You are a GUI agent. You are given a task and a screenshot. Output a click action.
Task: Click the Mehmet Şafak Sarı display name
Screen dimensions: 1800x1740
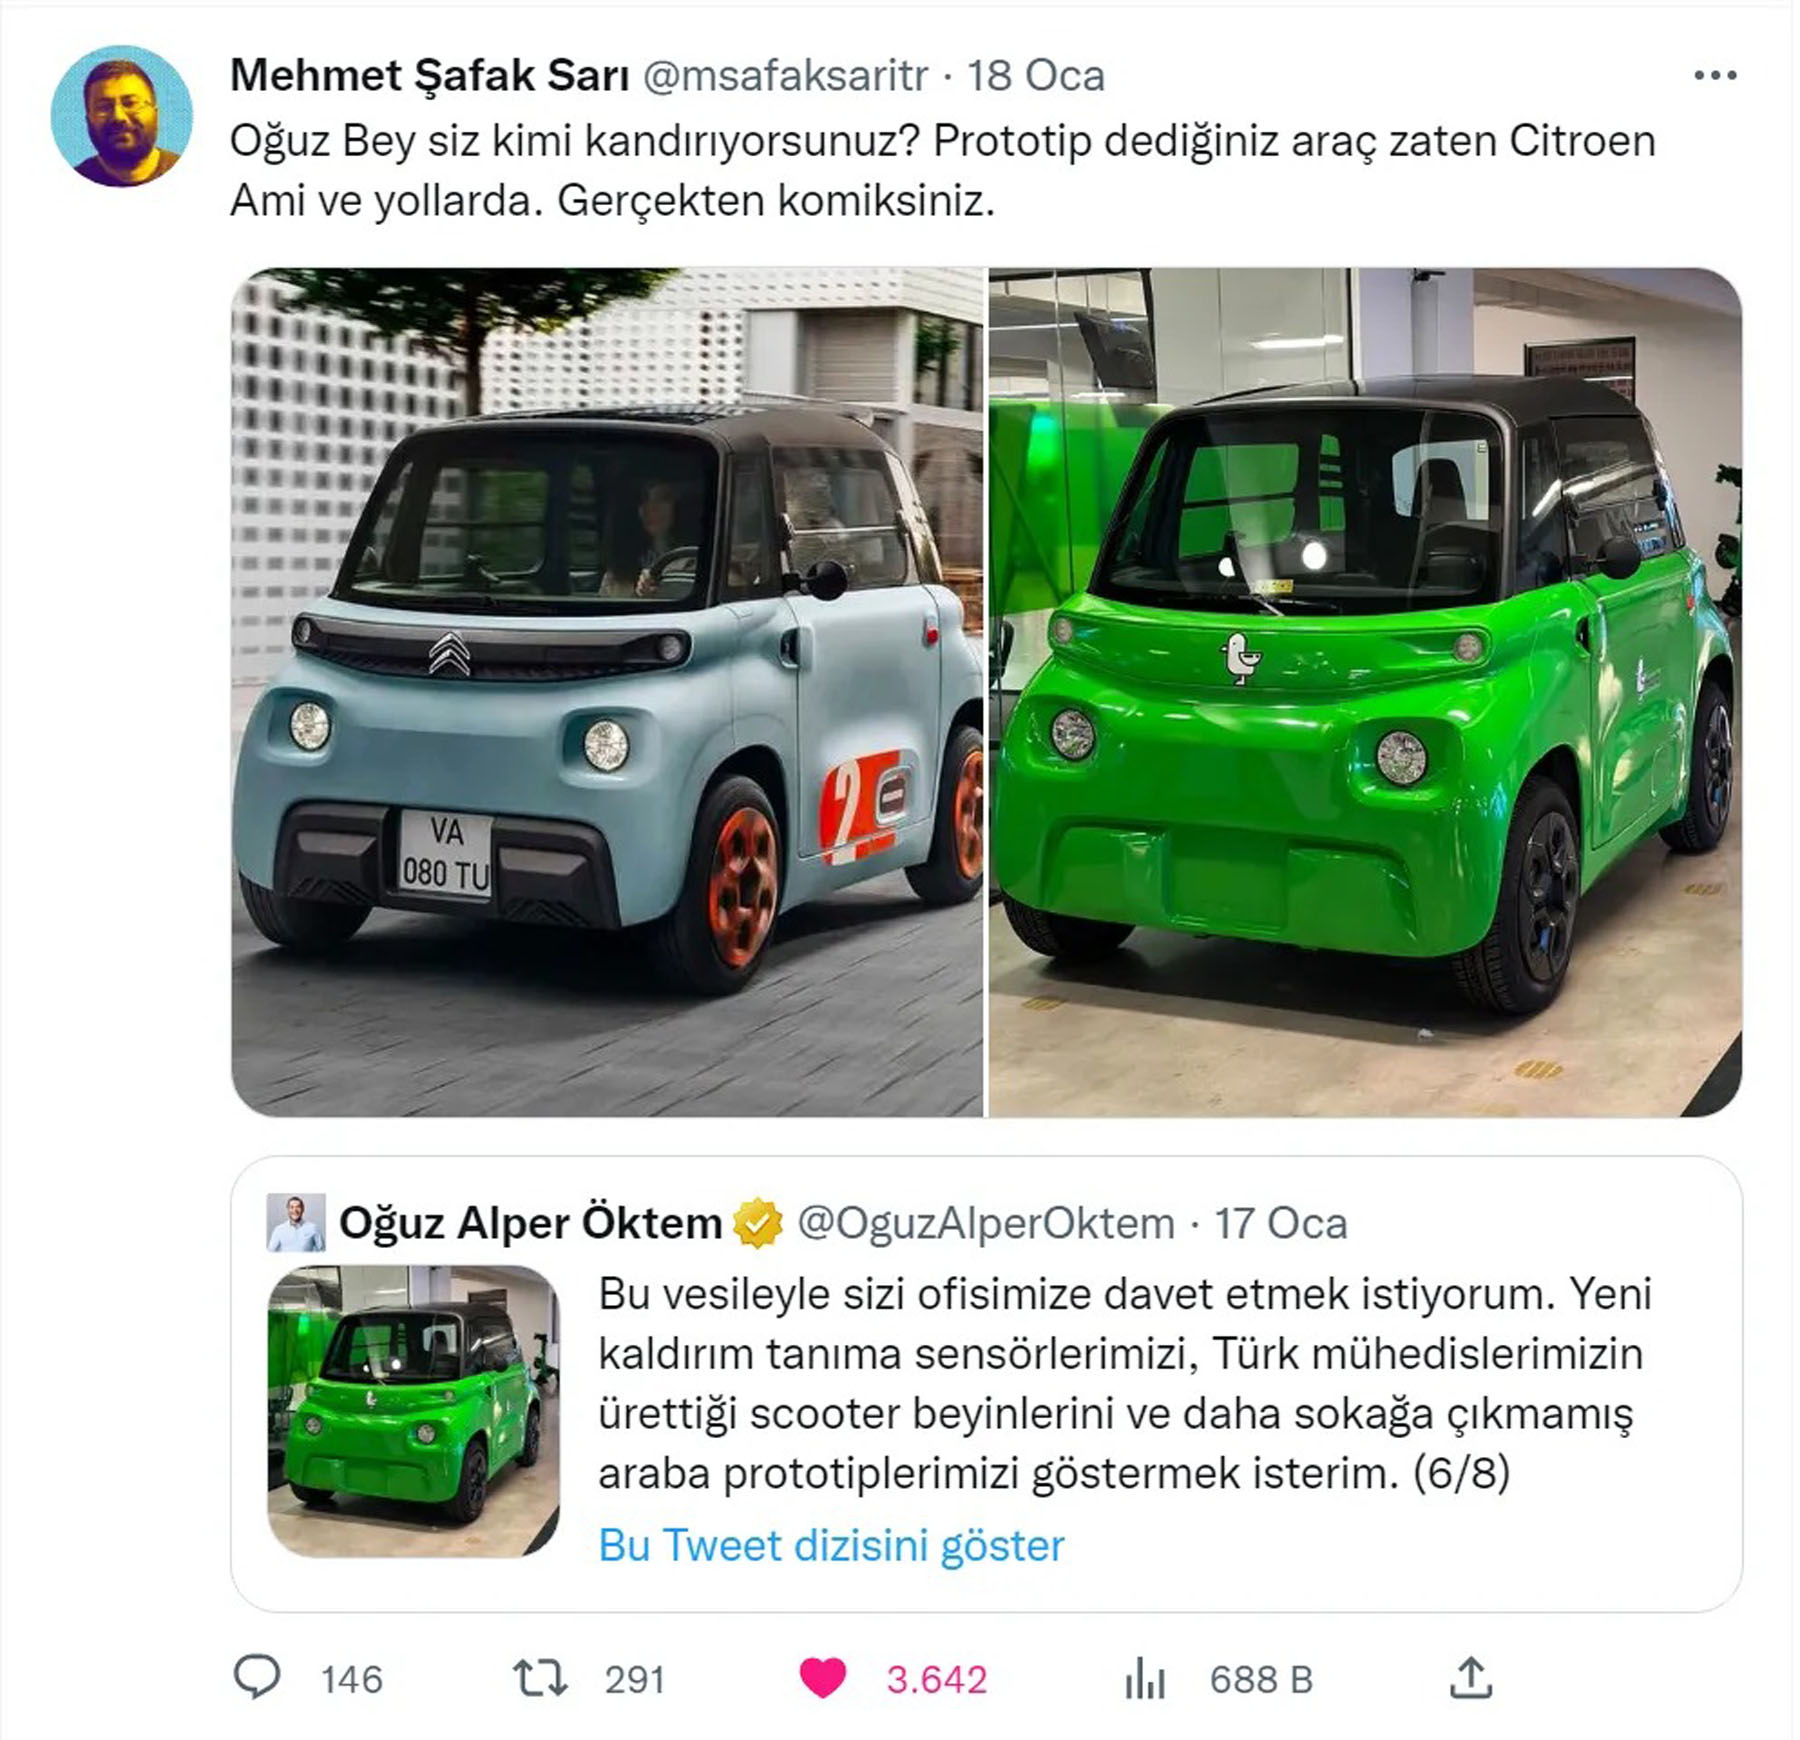tap(429, 75)
